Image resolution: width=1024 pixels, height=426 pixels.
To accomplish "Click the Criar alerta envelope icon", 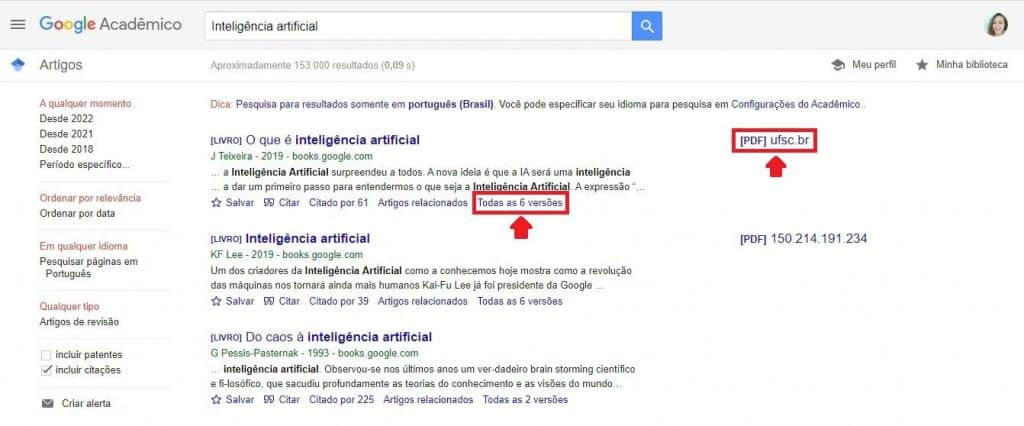I will [x=48, y=403].
